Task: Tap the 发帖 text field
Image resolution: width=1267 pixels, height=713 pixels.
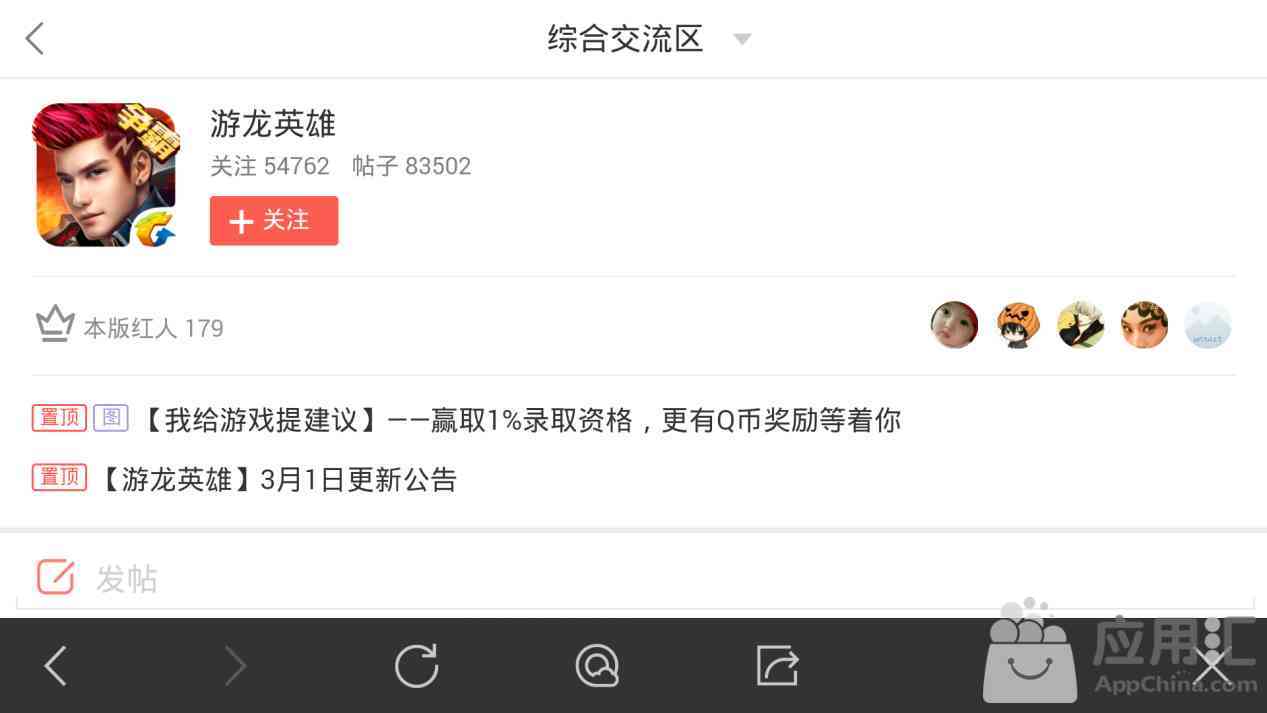Action: coord(635,578)
